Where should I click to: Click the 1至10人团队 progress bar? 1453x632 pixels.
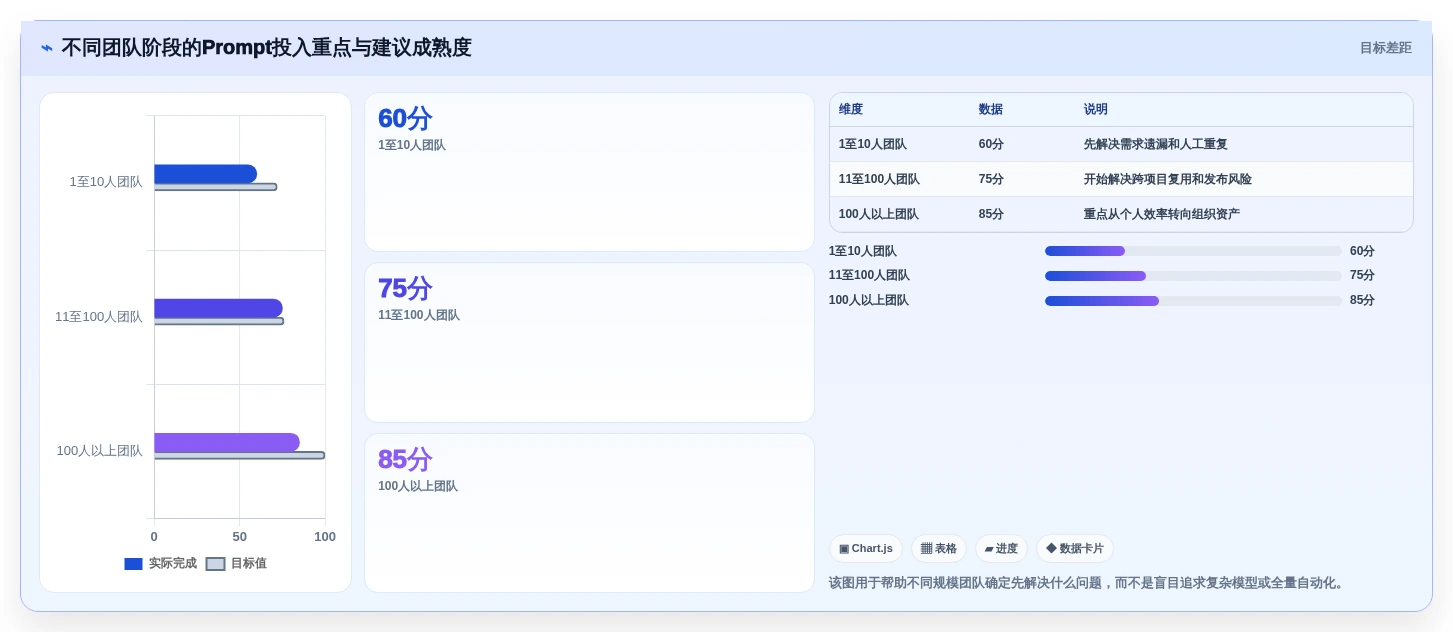[1193, 251]
